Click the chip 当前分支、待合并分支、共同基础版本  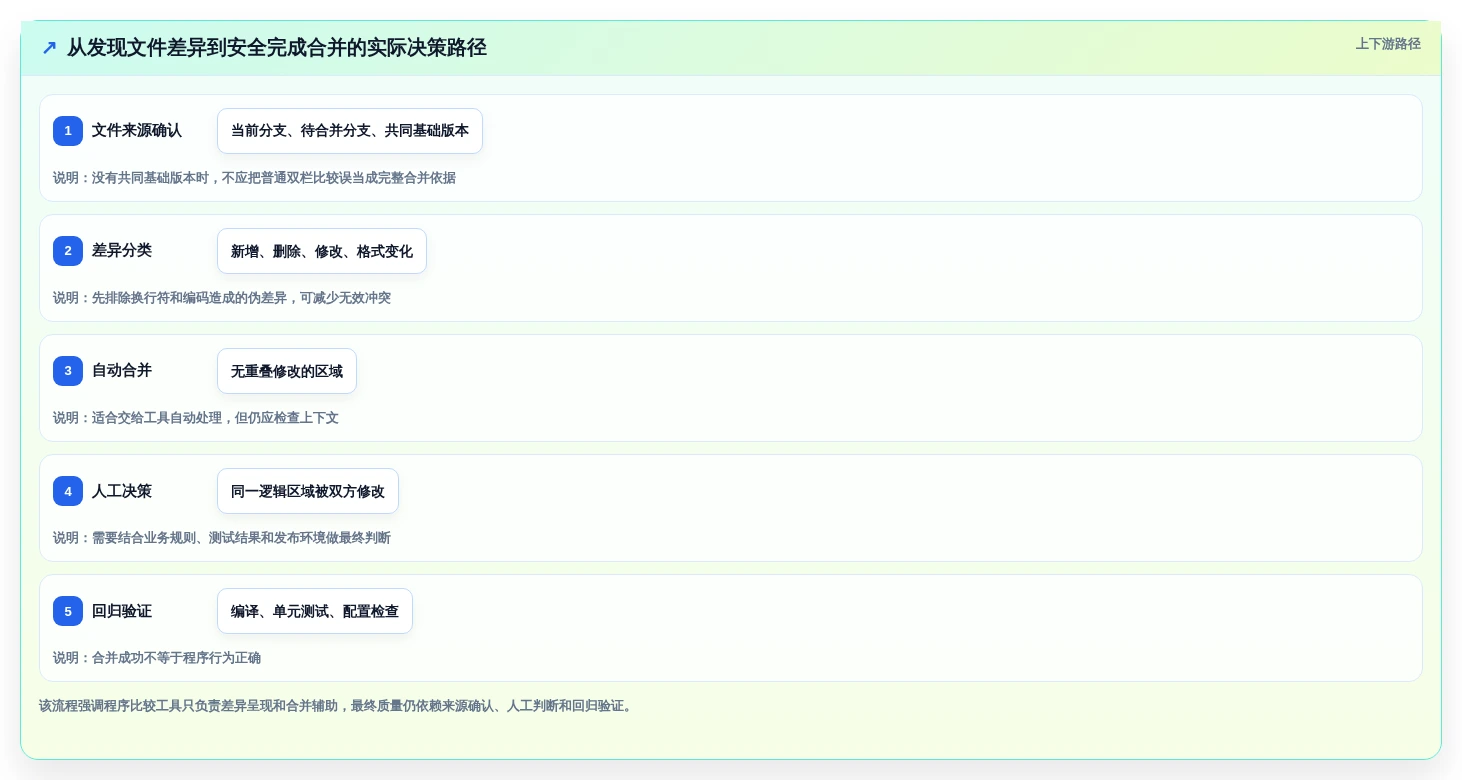pyautogui.click(x=350, y=131)
